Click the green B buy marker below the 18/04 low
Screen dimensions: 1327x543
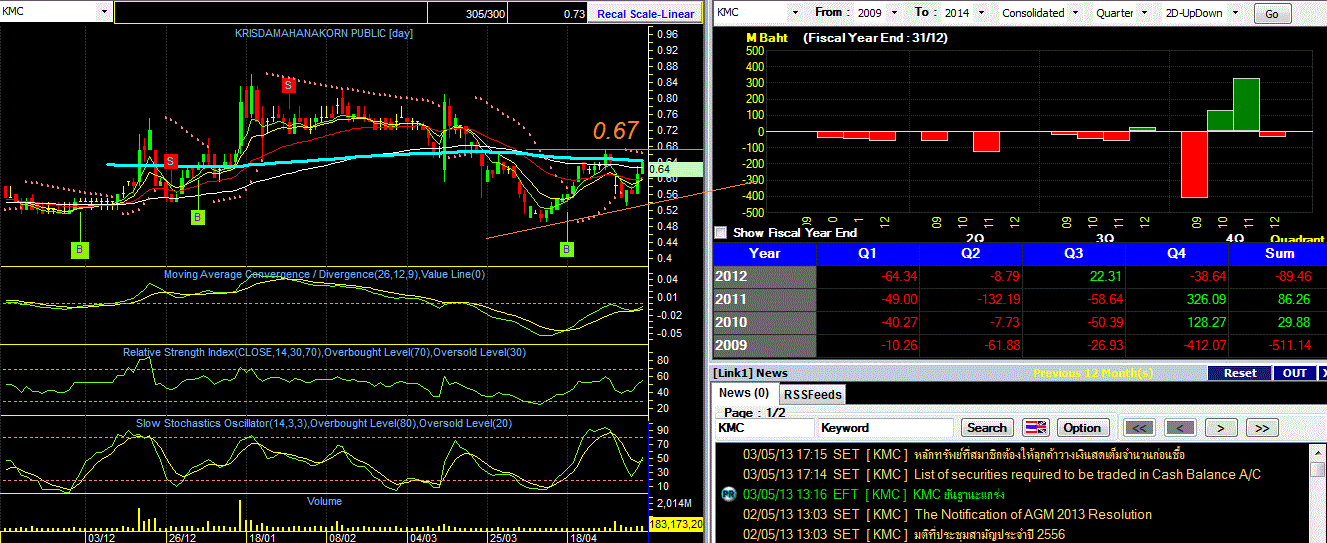tap(567, 249)
